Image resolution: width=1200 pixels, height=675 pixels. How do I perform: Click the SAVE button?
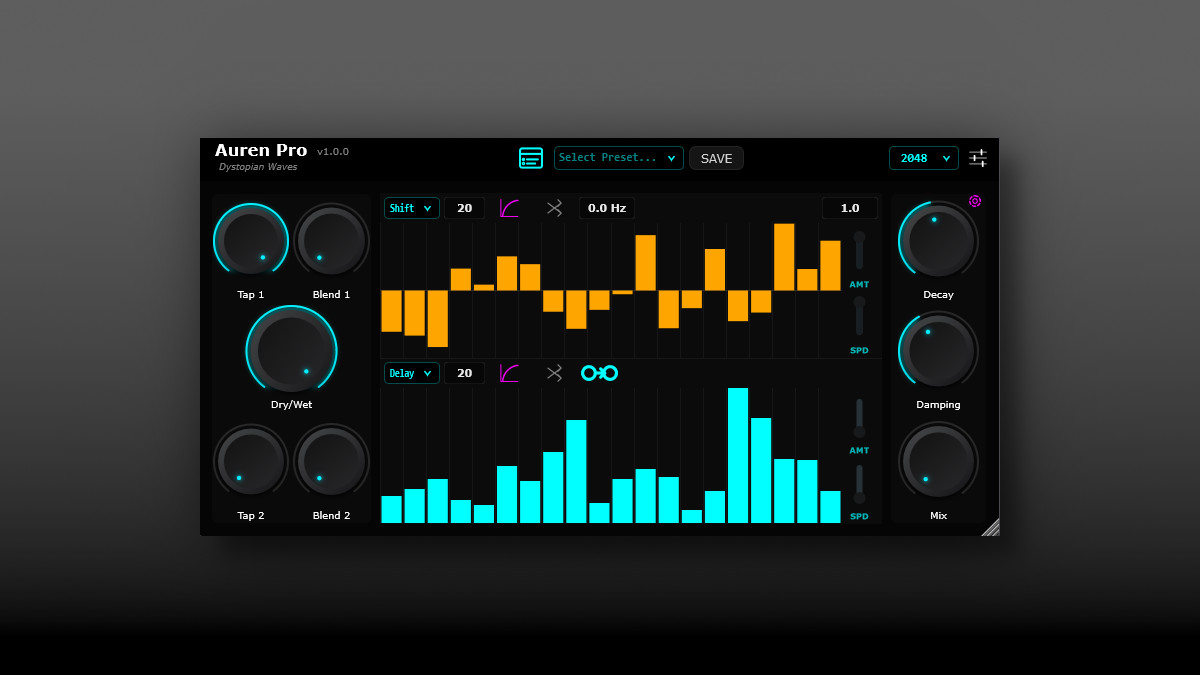[716, 158]
